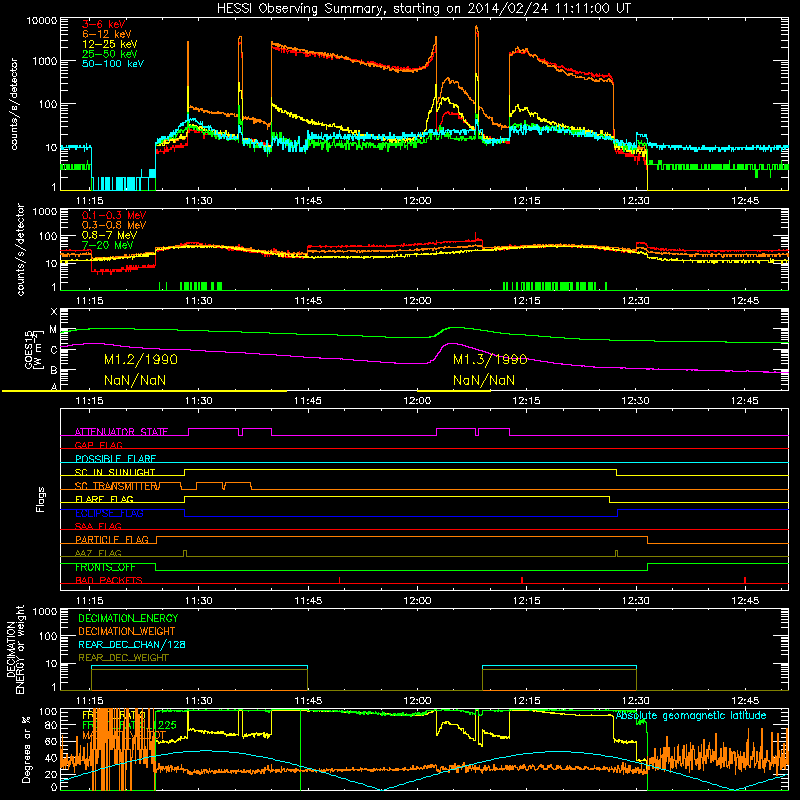800x800 pixels.
Task: Select the ECLIPSE_FLAG label
Action: (x=109, y=513)
